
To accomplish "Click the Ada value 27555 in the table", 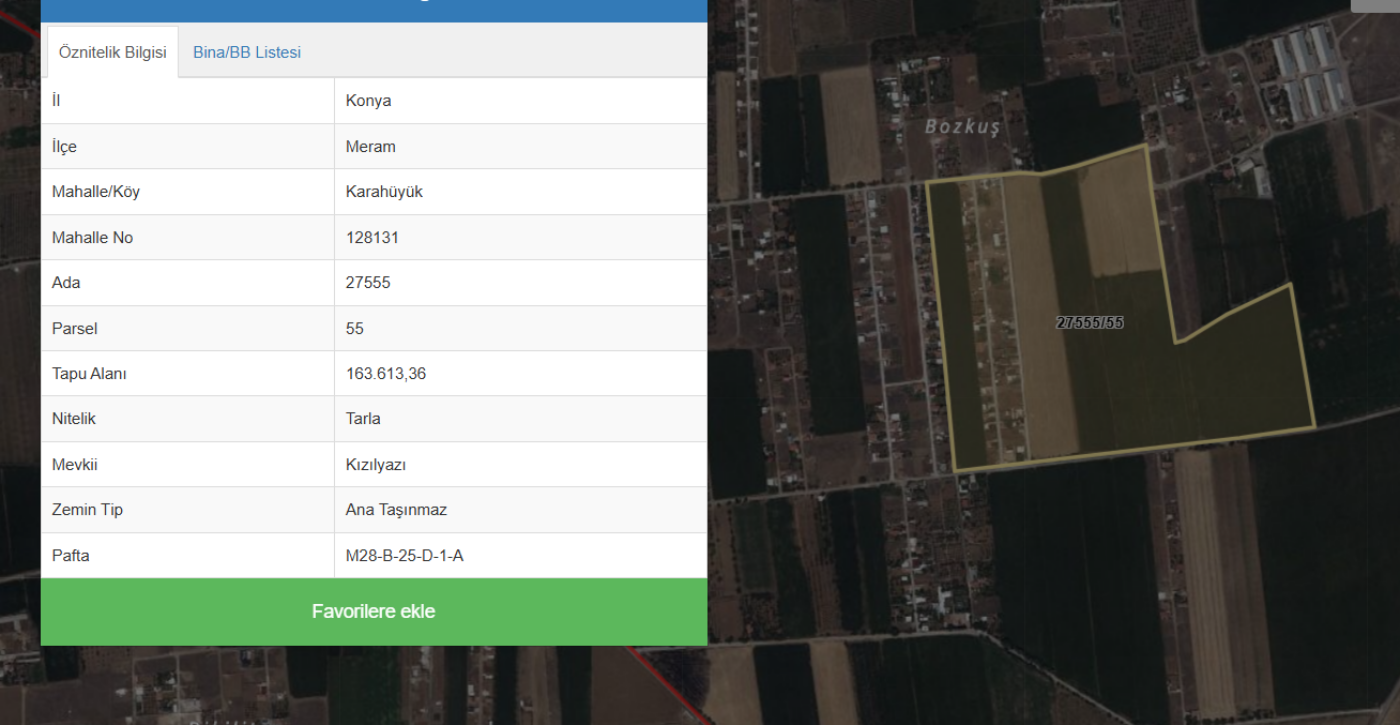I will pyautogui.click(x=368, y=283).
